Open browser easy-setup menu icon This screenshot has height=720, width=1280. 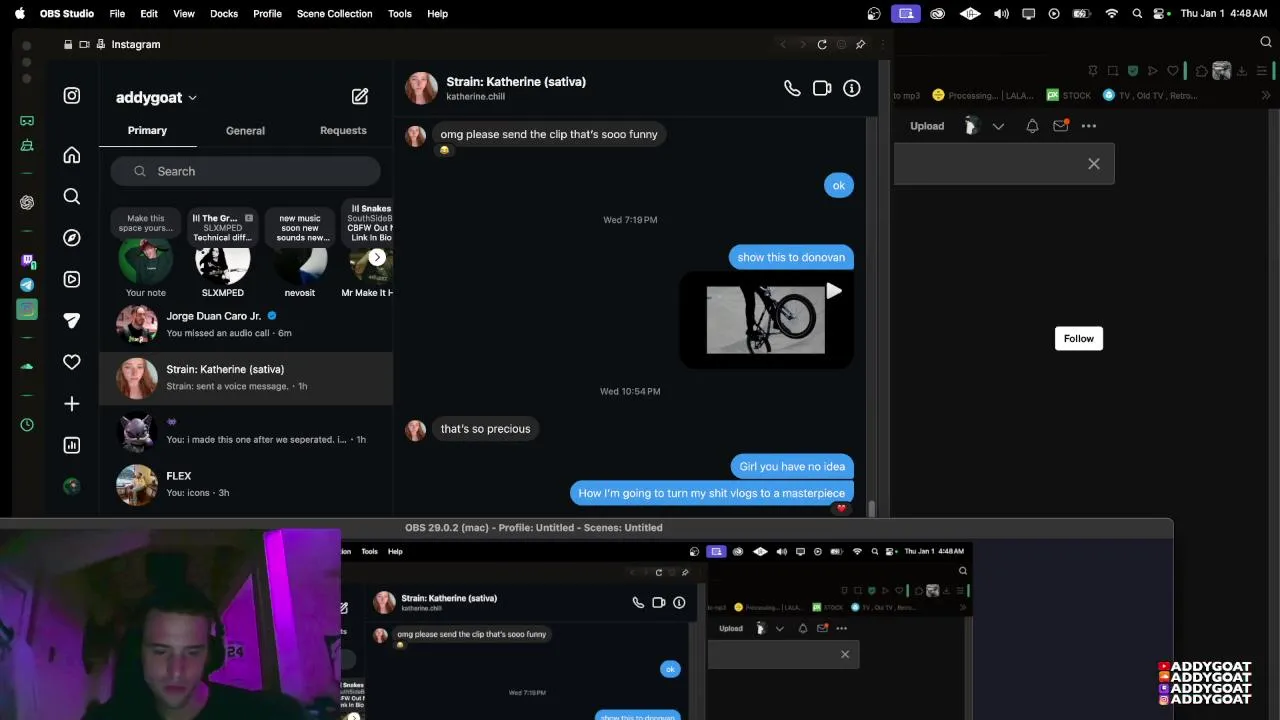click(x=1262, y=71)
